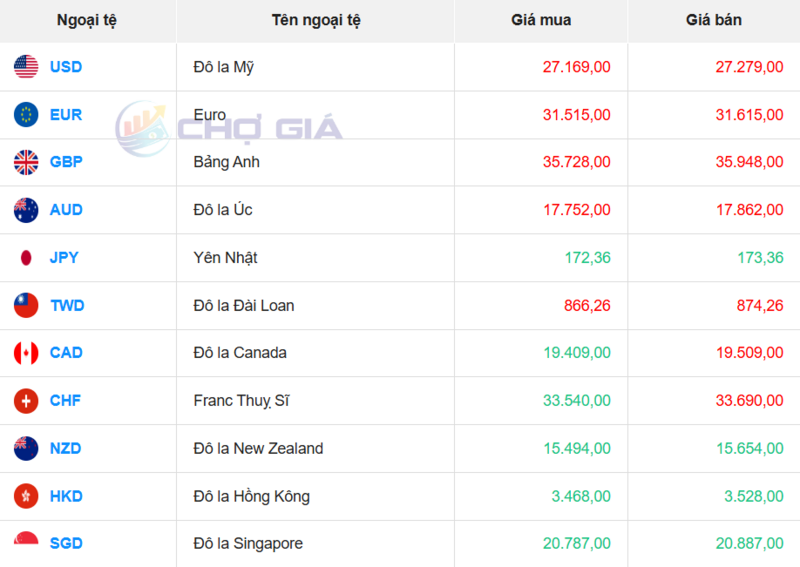Click the Japan flag icon
This screenshot has width=800, height=567.
(26, 258)
